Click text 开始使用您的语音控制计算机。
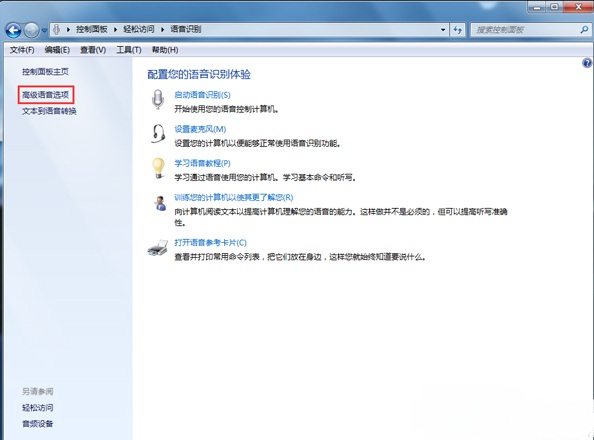Screen dimensions: 594x440 click(227, 110)
